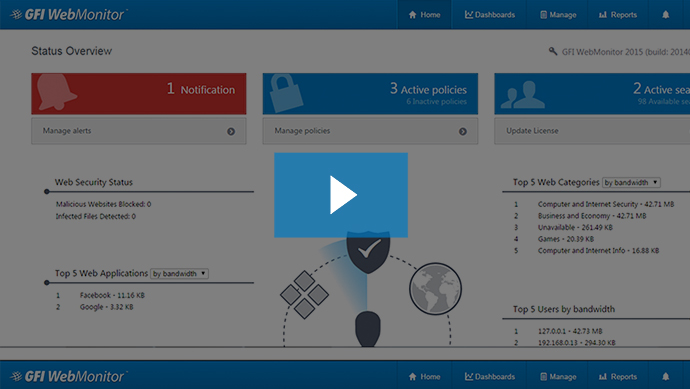Play the GFI WebMonitor video
This screenshot has width=690, height=389.
[341, 195]
